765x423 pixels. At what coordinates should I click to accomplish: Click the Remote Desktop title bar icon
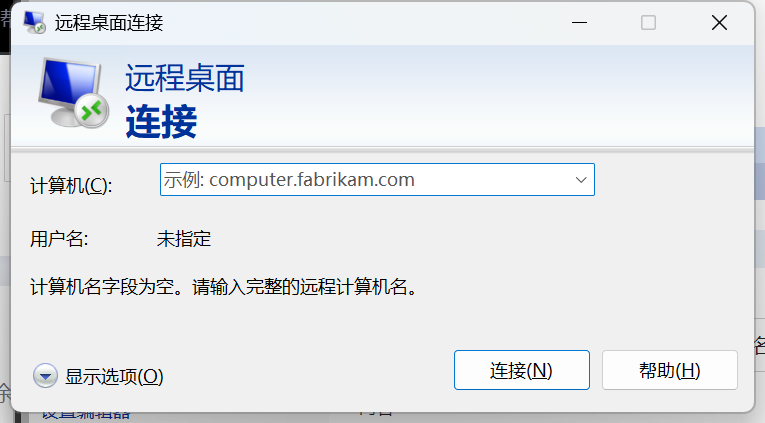35,22
